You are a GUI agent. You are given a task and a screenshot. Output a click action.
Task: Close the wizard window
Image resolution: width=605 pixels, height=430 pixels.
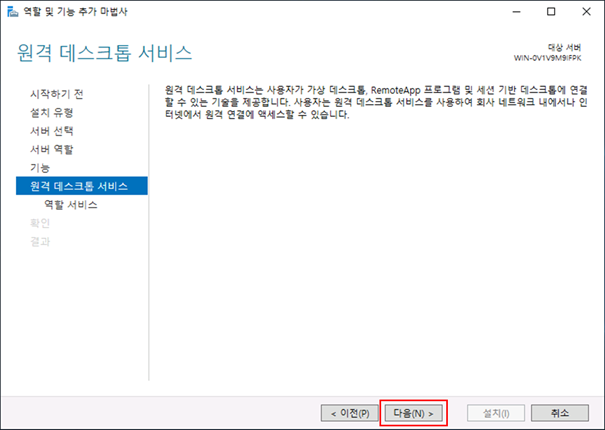586,12
